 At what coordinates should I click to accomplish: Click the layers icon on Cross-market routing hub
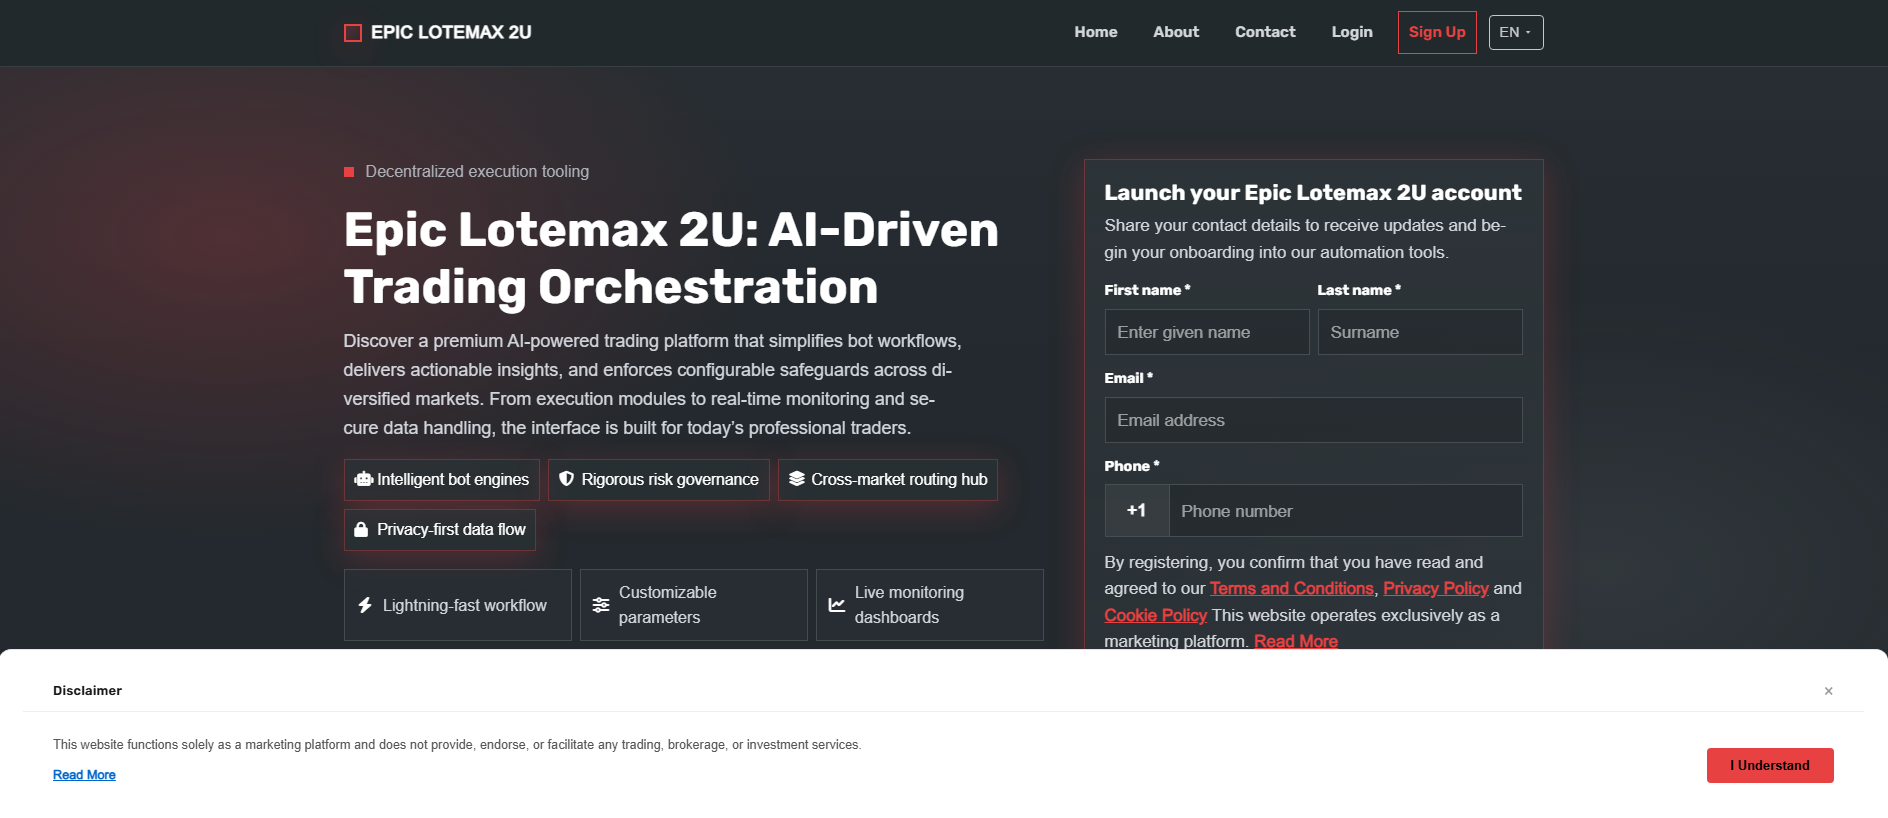point(797,479)
